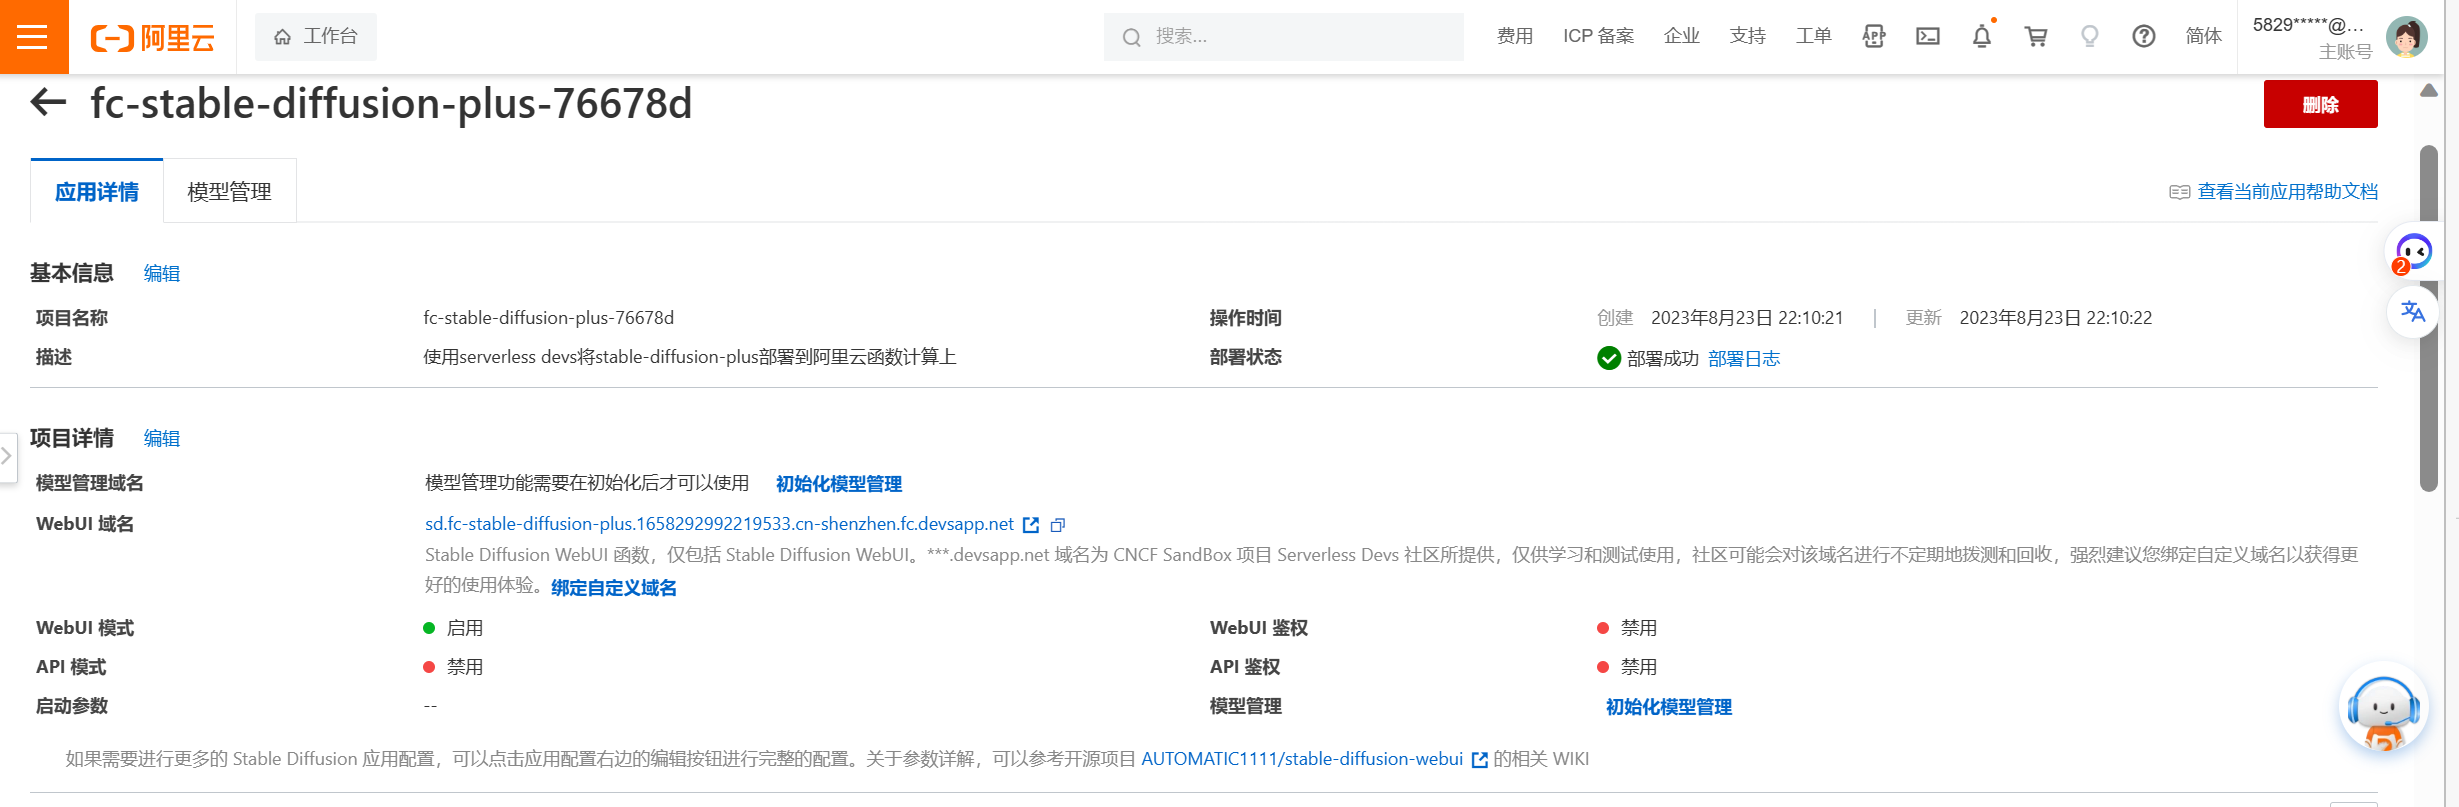Click the red 删除 button
The height and width of the screenshot is (807, 2459).
point(2321,104)
